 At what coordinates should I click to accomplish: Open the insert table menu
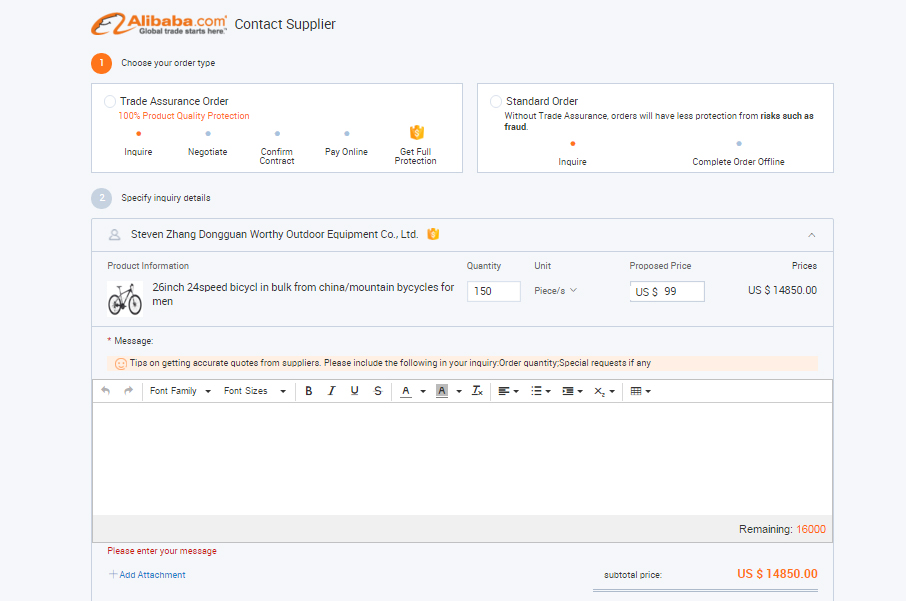pos(641,391)
